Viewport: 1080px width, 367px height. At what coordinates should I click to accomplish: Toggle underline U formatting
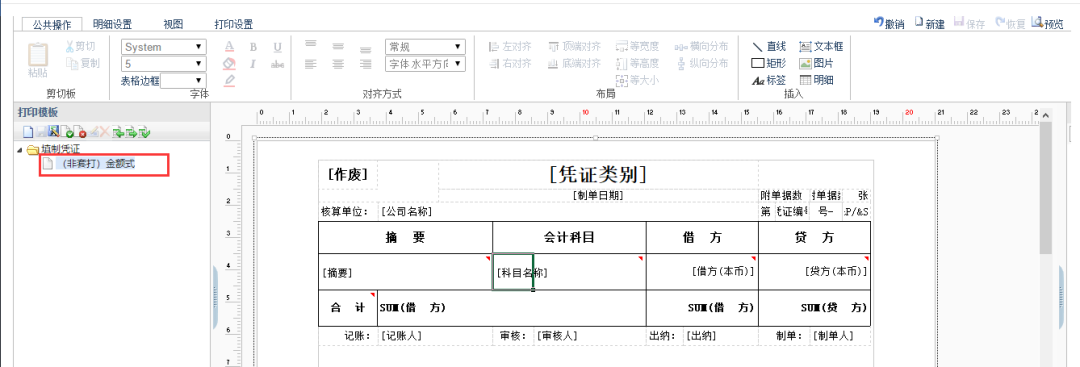[x=278, y=48]
